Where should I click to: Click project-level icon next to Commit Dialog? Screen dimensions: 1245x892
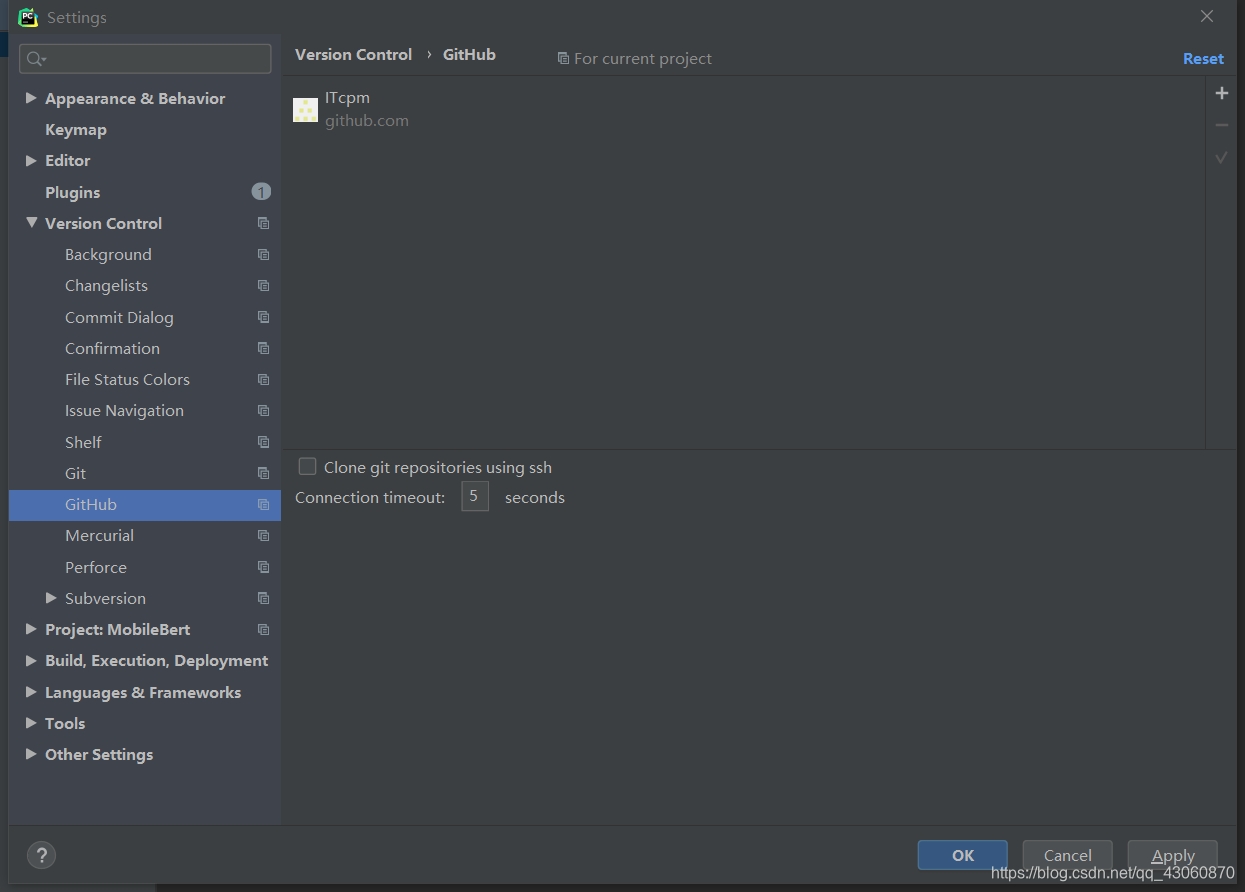263,317
